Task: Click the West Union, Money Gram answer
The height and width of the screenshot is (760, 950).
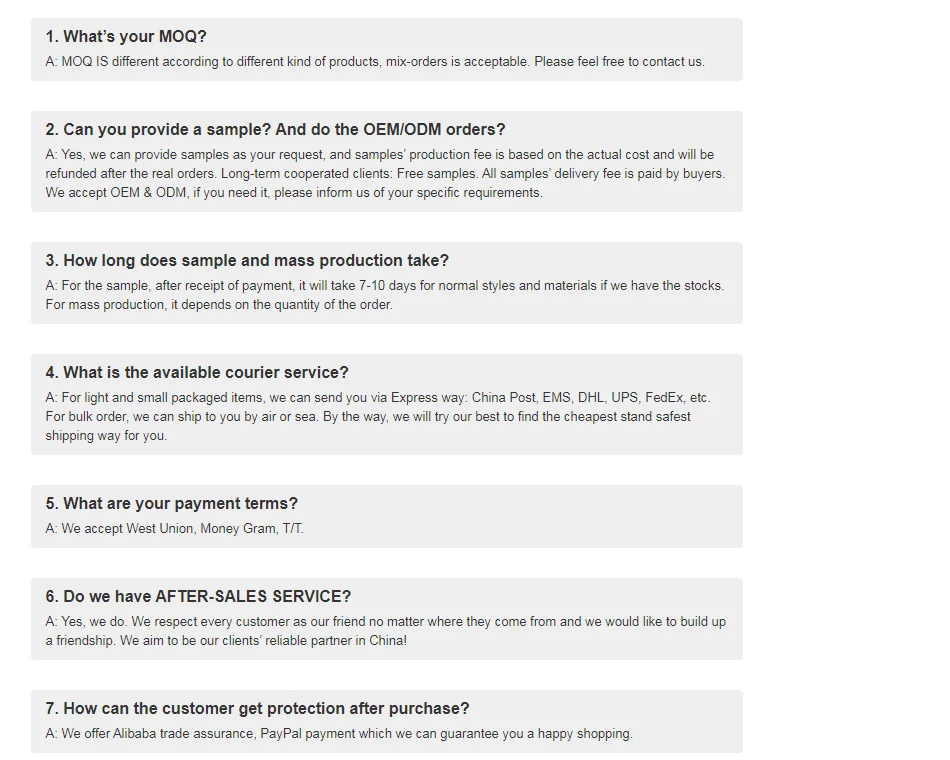Action: (174, 528)
